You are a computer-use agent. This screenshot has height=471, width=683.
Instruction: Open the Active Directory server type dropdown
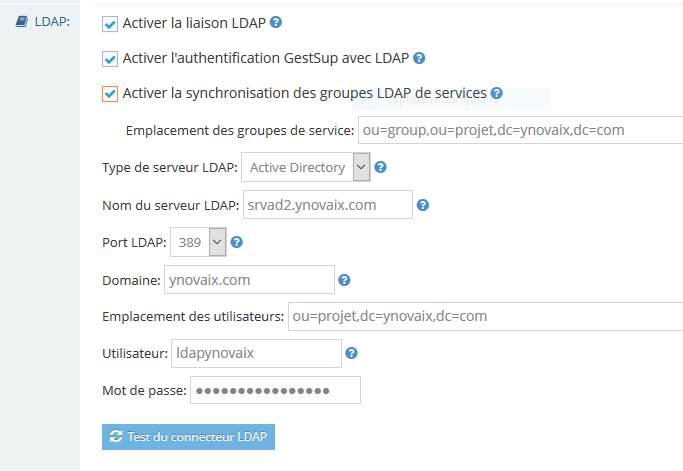306,167
